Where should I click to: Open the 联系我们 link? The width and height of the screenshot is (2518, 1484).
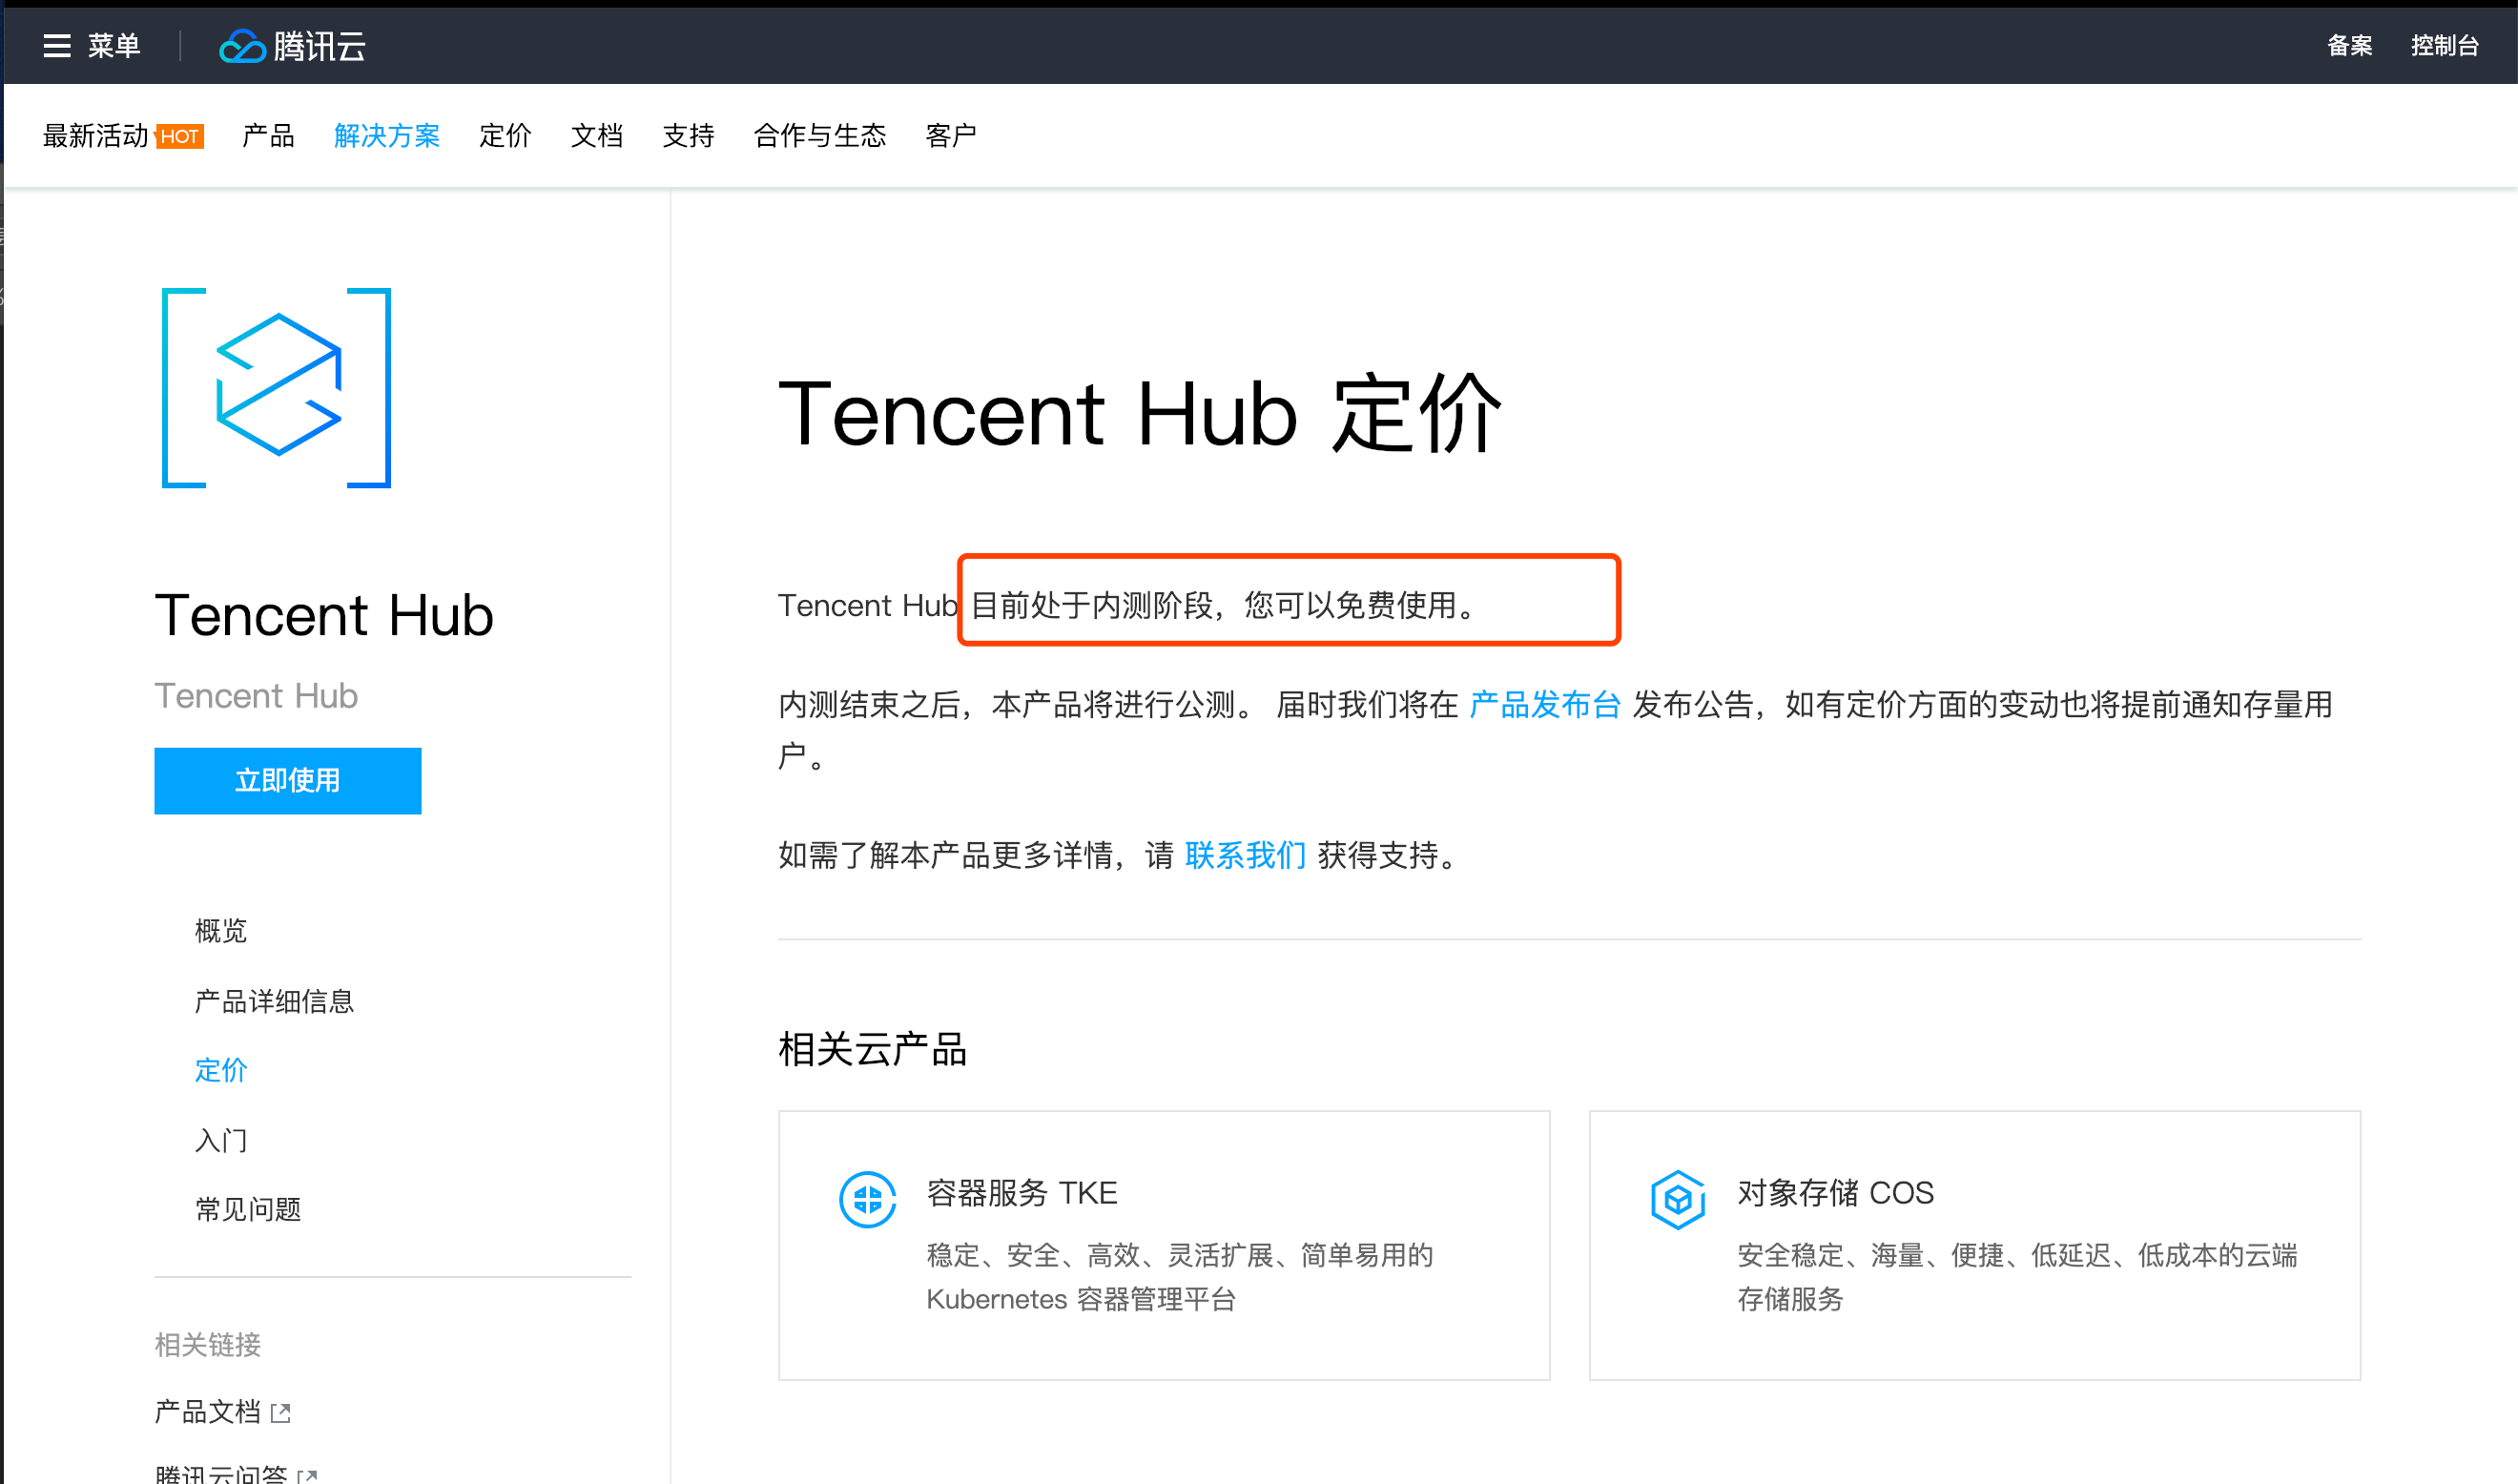(1245, 856)
